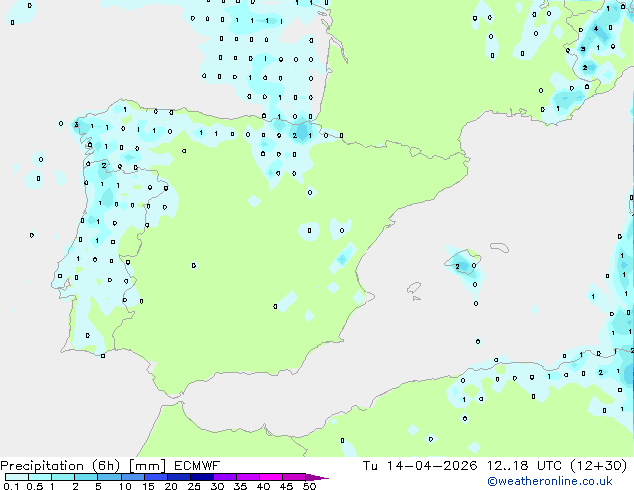Select the 5 to 10 mm blue legend swatch

click(110, 477)
